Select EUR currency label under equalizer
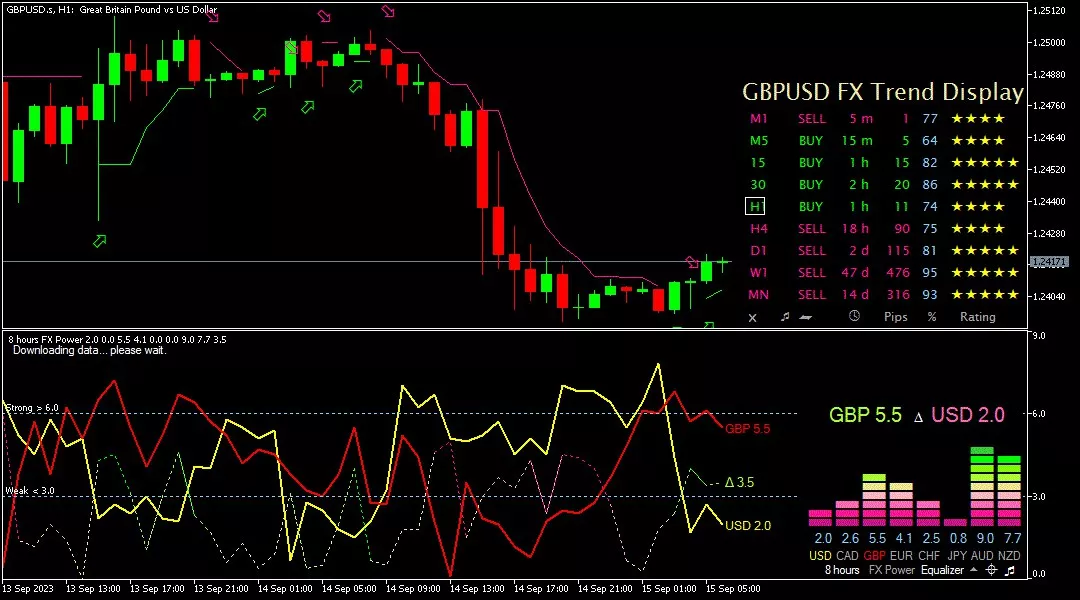 pos(901,555)
